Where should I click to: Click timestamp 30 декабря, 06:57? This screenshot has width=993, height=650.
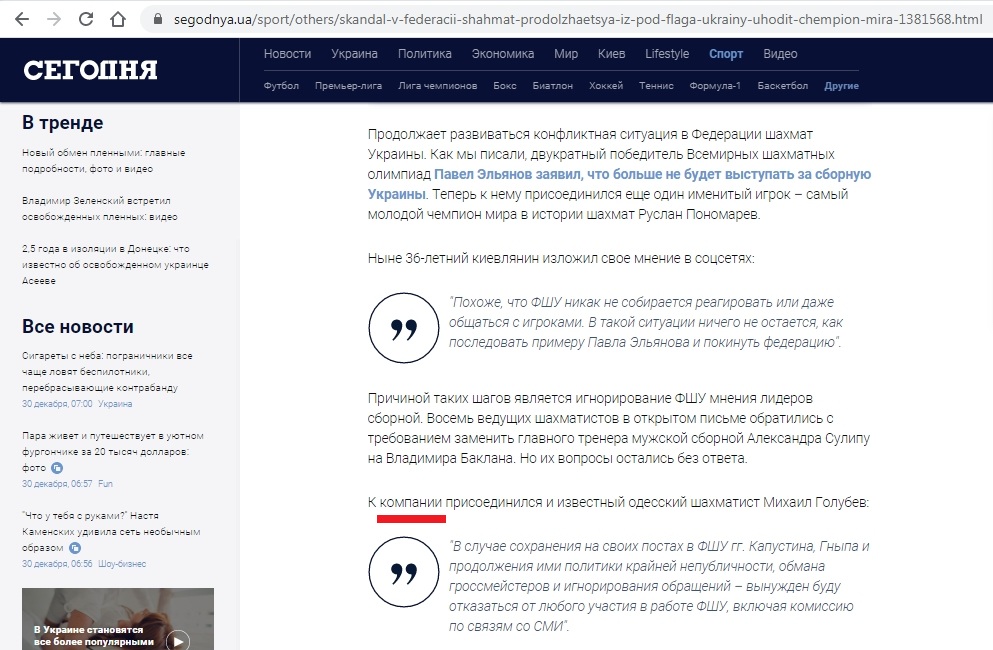[x=57, y=483]
